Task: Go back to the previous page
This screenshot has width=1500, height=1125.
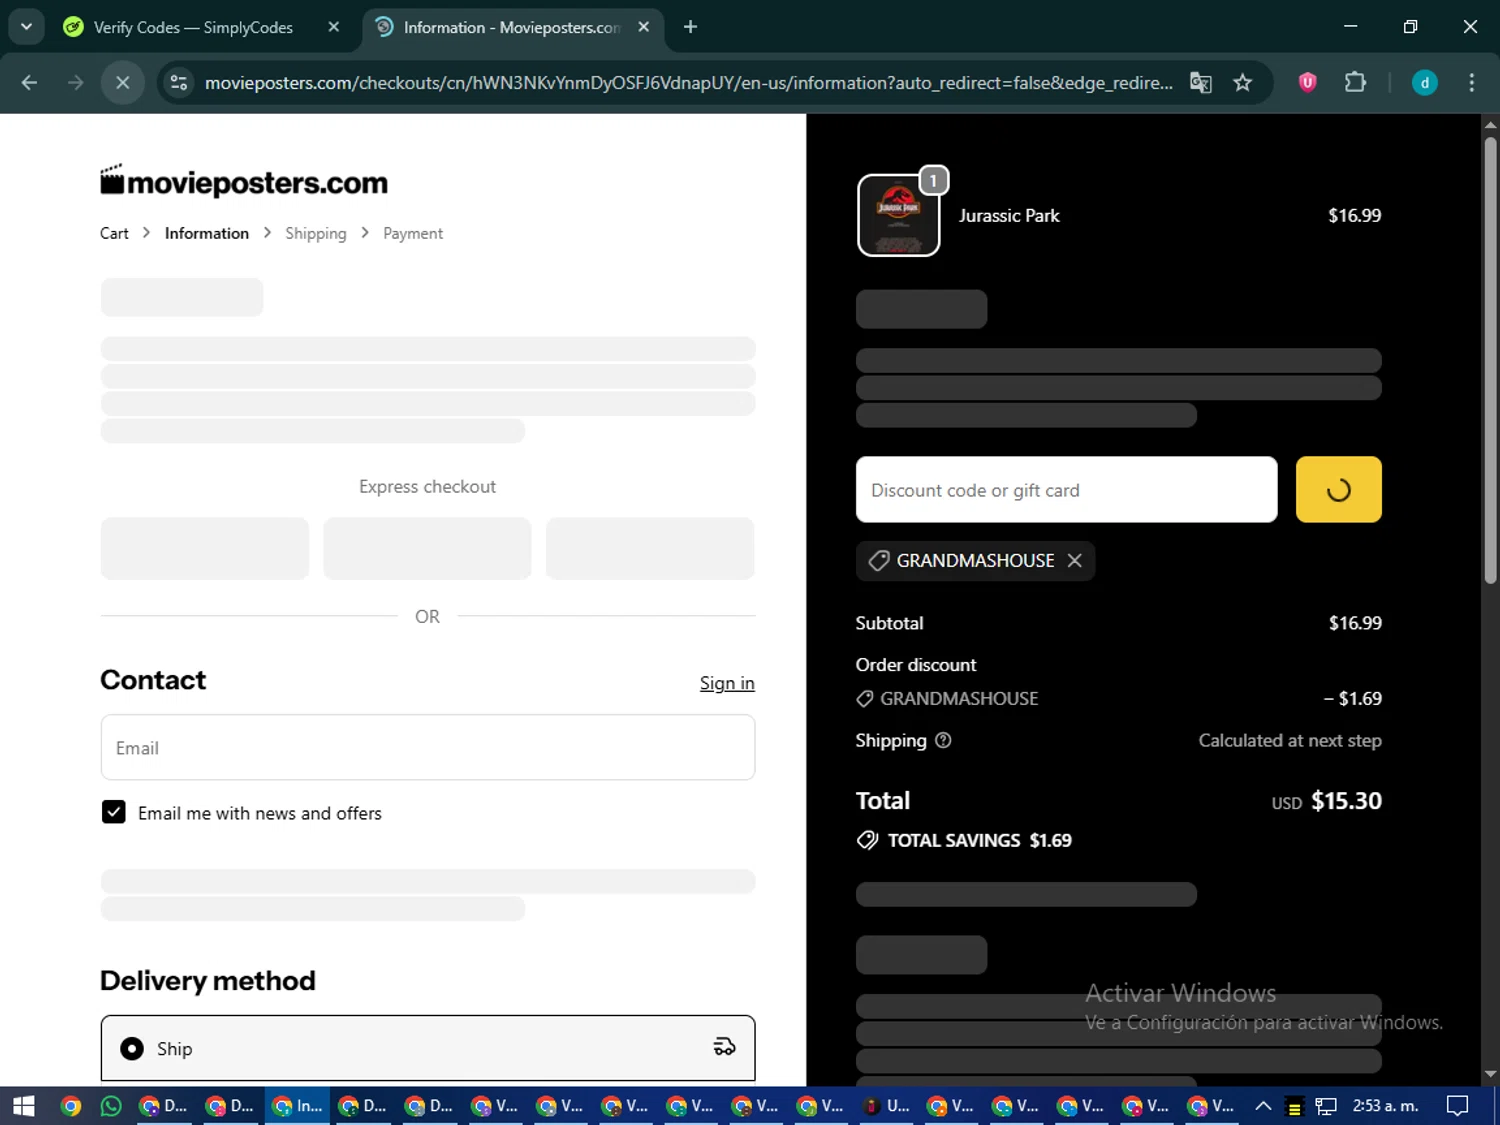Action: coord(29,83)
